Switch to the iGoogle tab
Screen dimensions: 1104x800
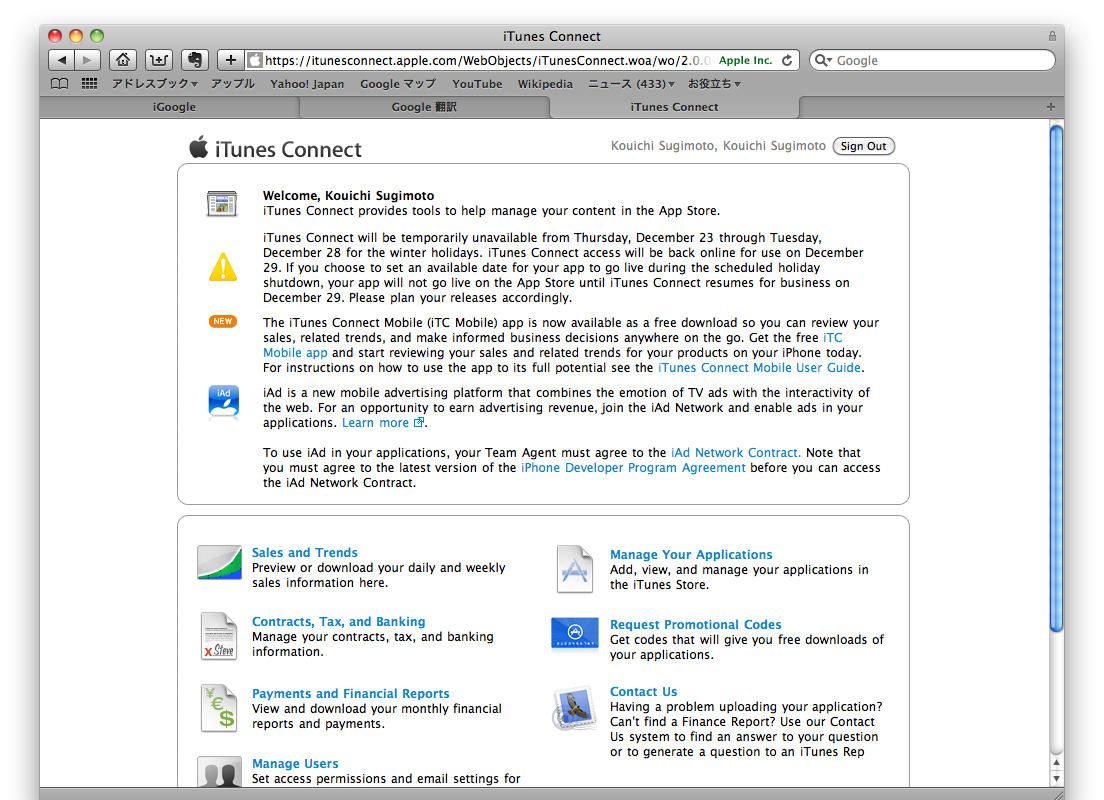click(174, 107)
